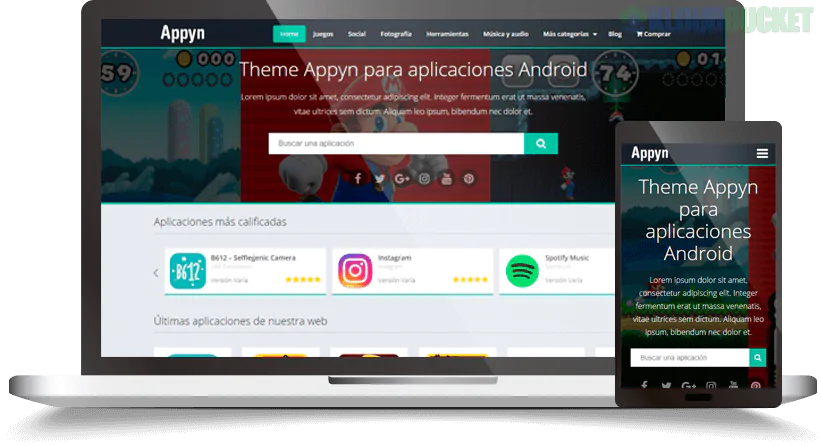821x446 pixels.
Task: Open B612 - Selfiegenic Camera title
Action: pyautogui.click(x=253, y=258)
